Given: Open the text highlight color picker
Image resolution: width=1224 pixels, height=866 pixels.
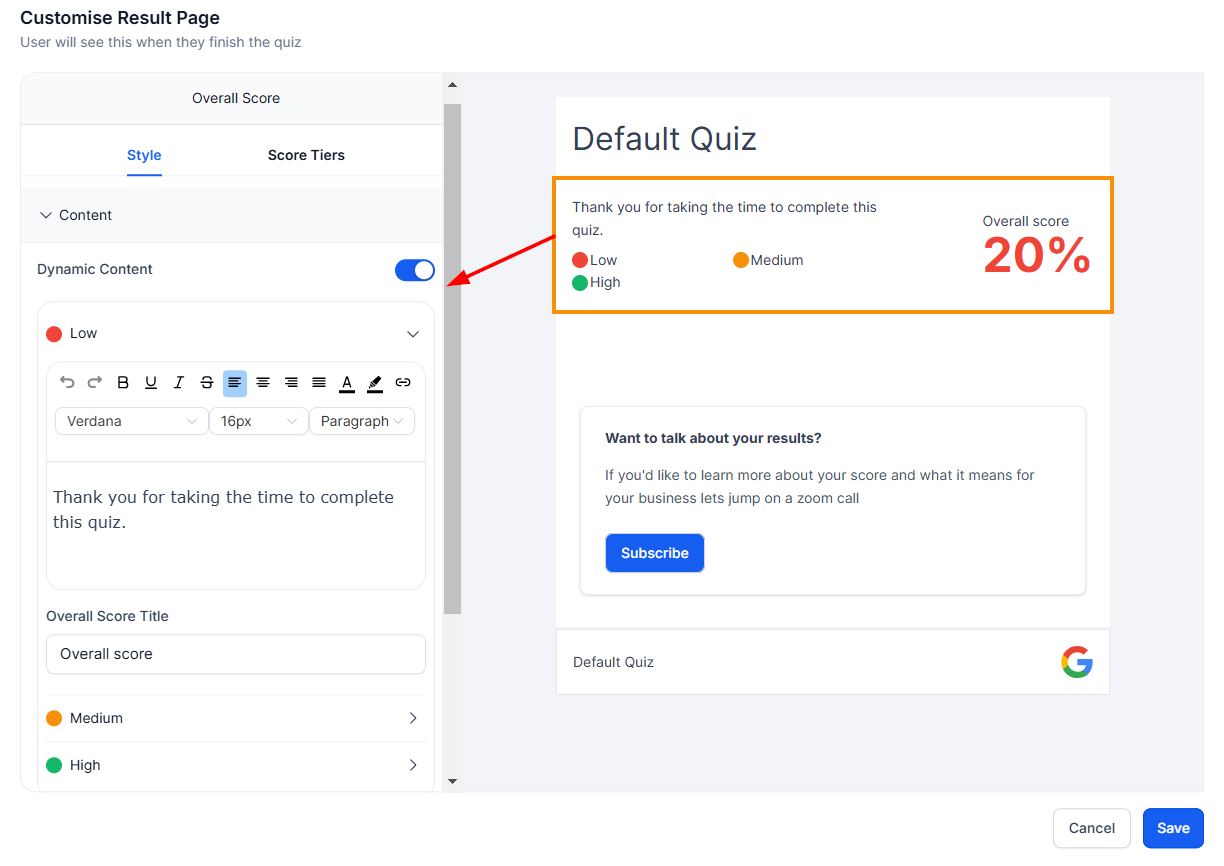Looking at the screenshot, I should point(375,382).
